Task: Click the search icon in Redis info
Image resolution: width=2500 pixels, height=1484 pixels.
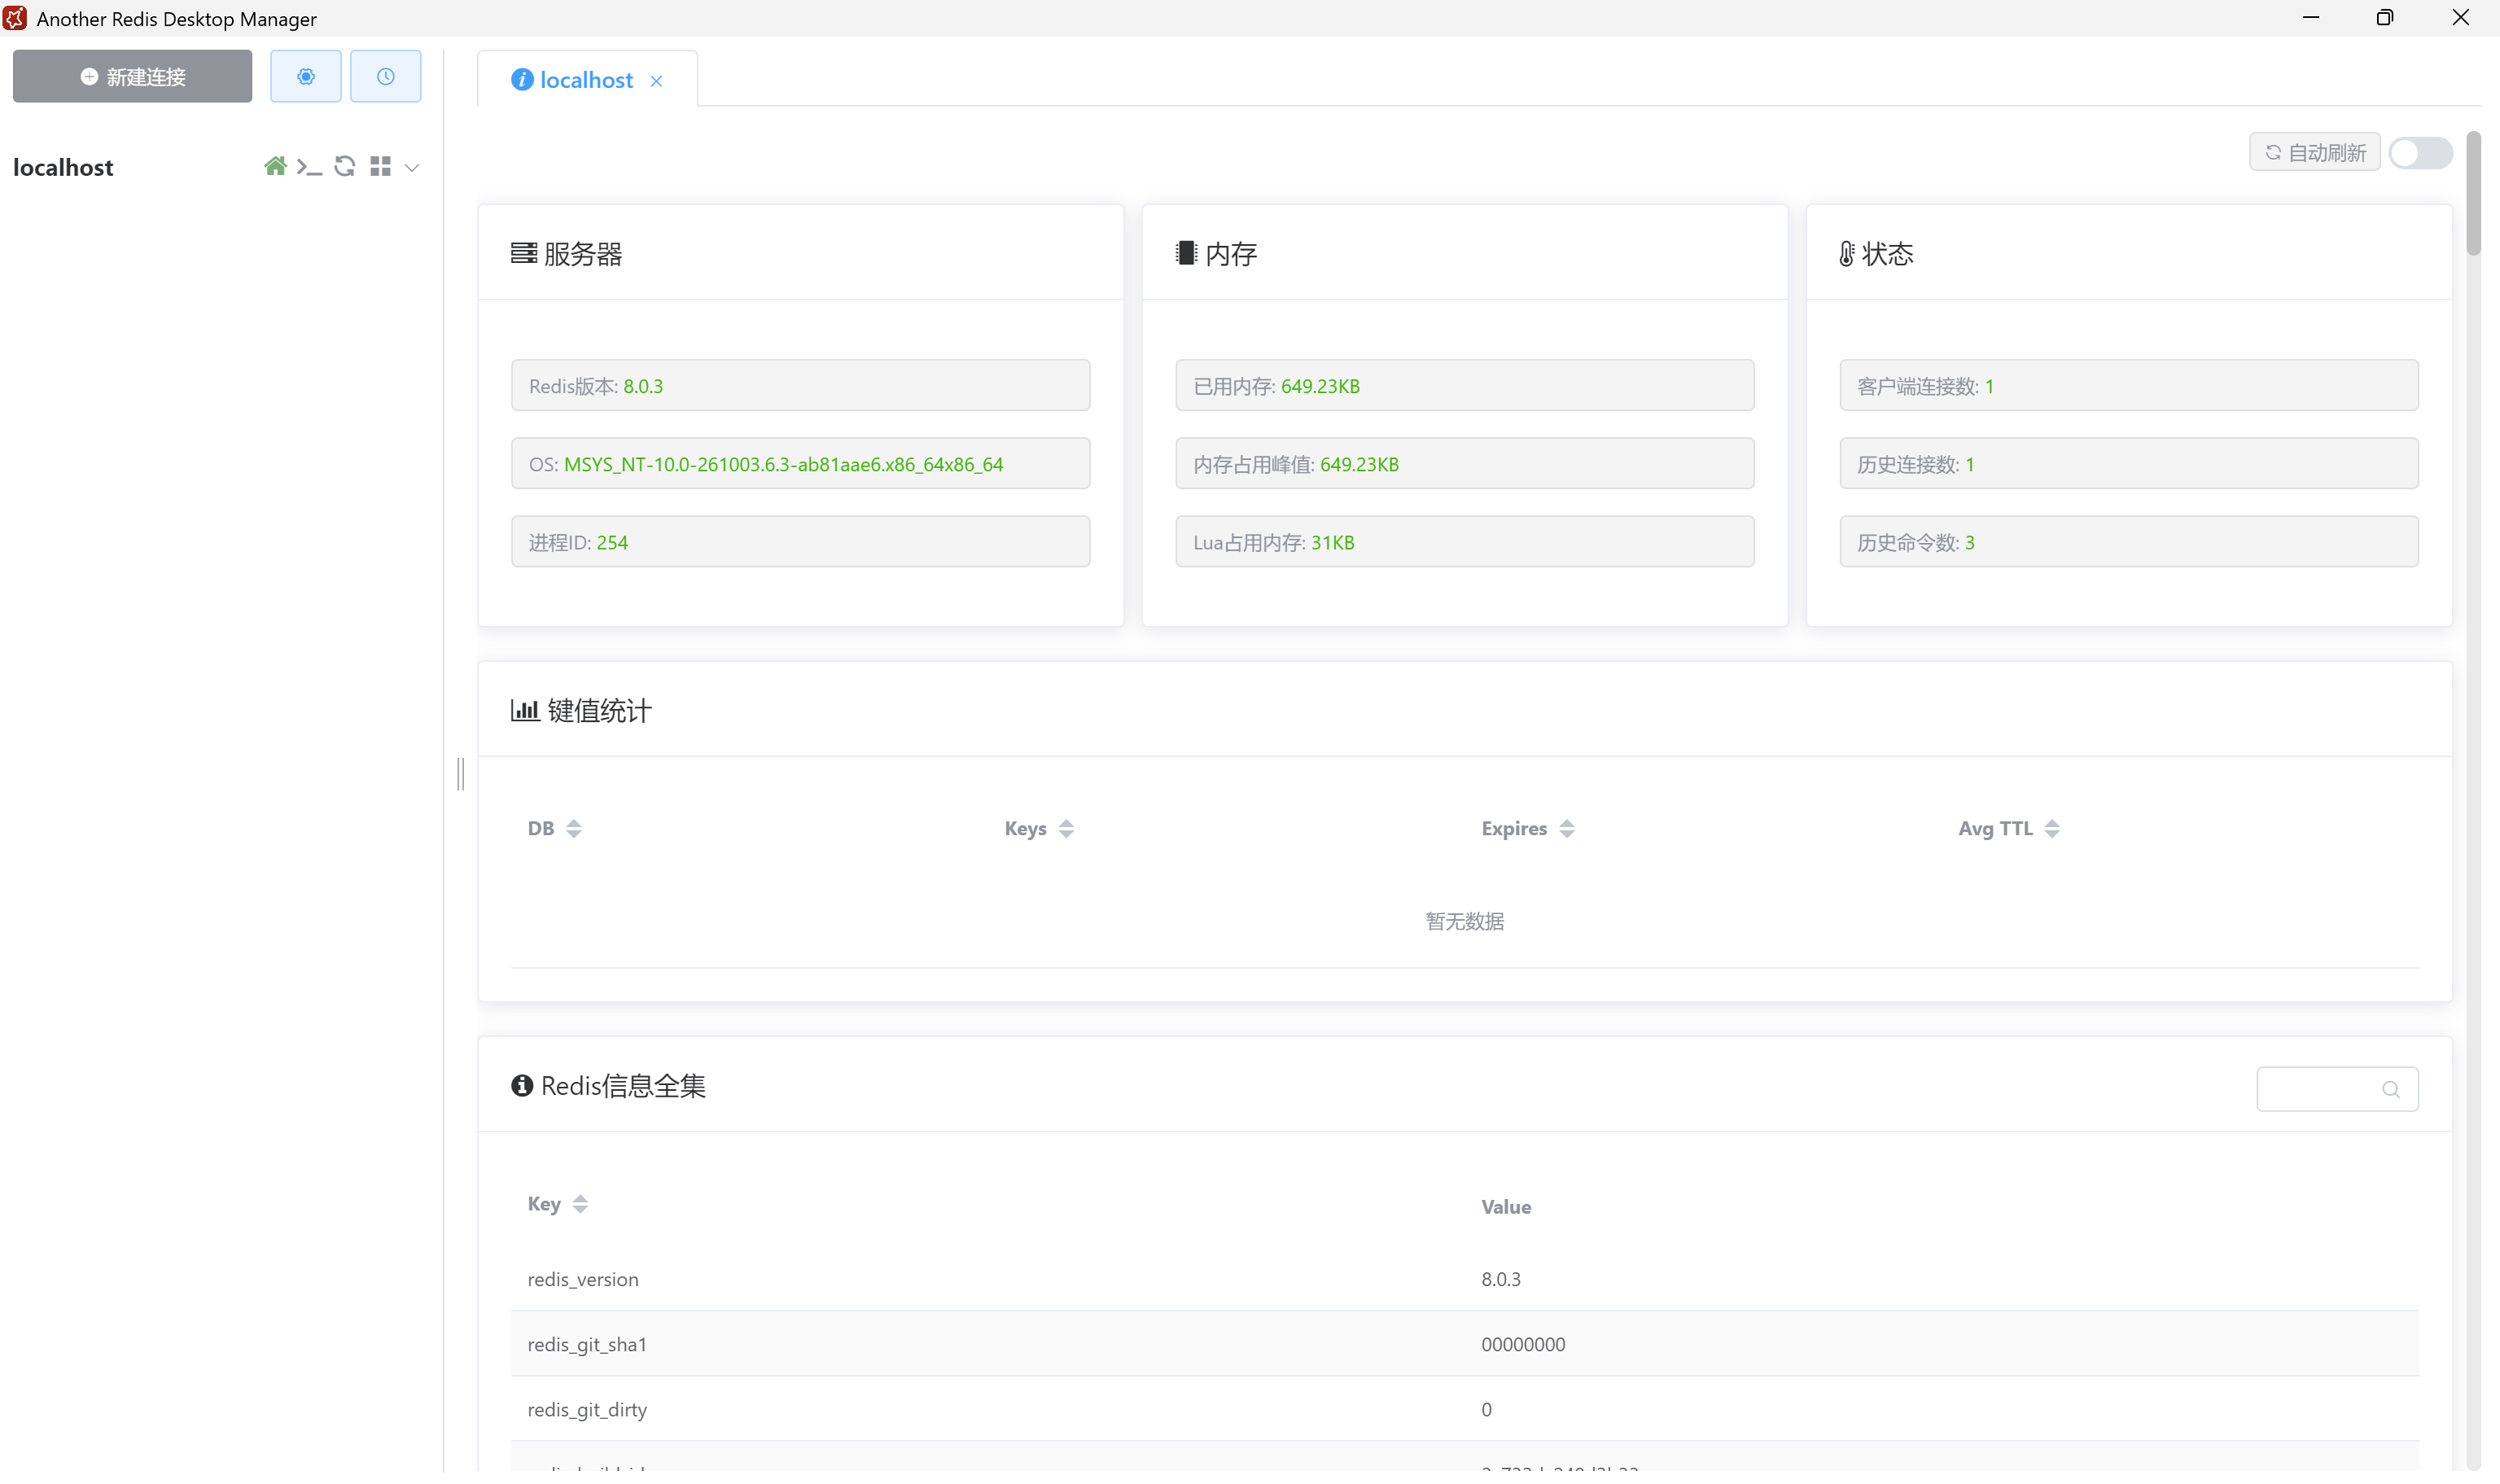Action: coord(2390,1090)
